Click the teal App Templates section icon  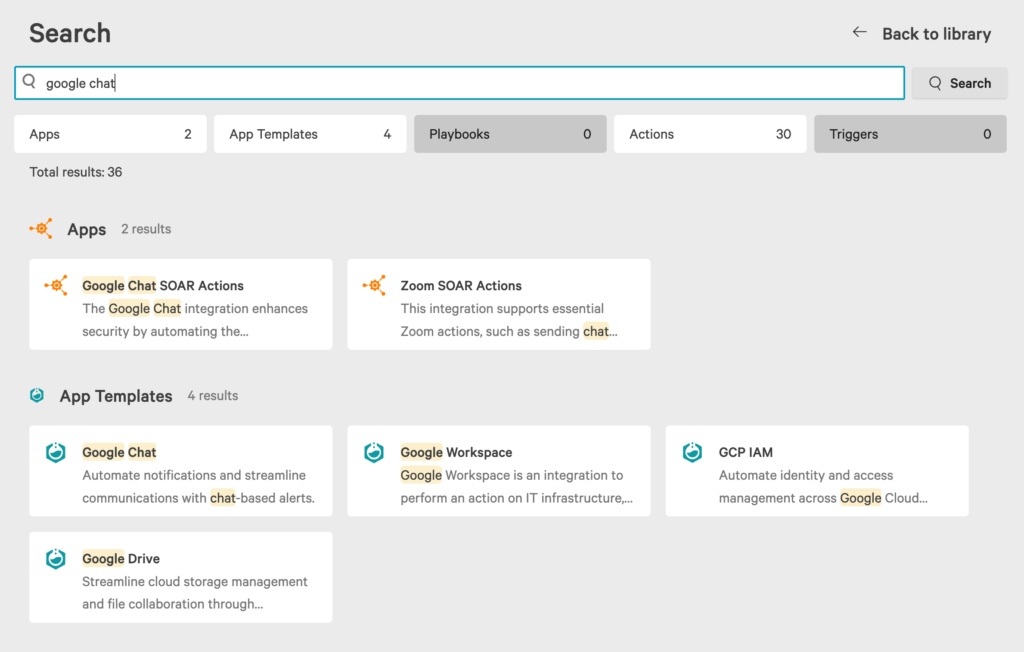click(x=37, y=395)
